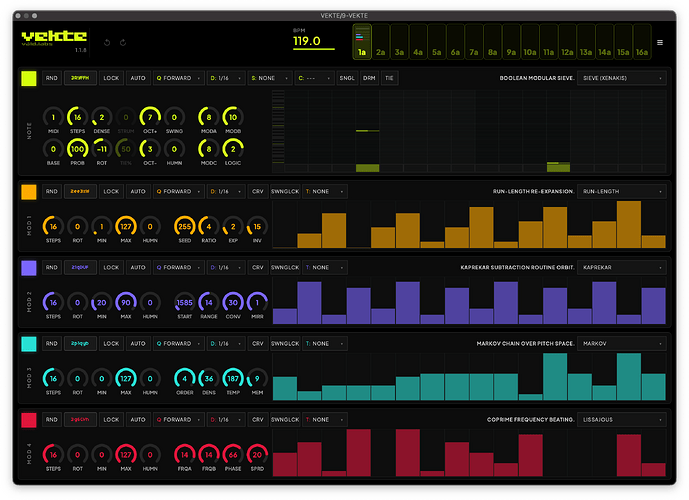Click the tallest last orange bar in MOD 1 graph
The height and width of the screenshot is (500, 689).
(629, 225)
